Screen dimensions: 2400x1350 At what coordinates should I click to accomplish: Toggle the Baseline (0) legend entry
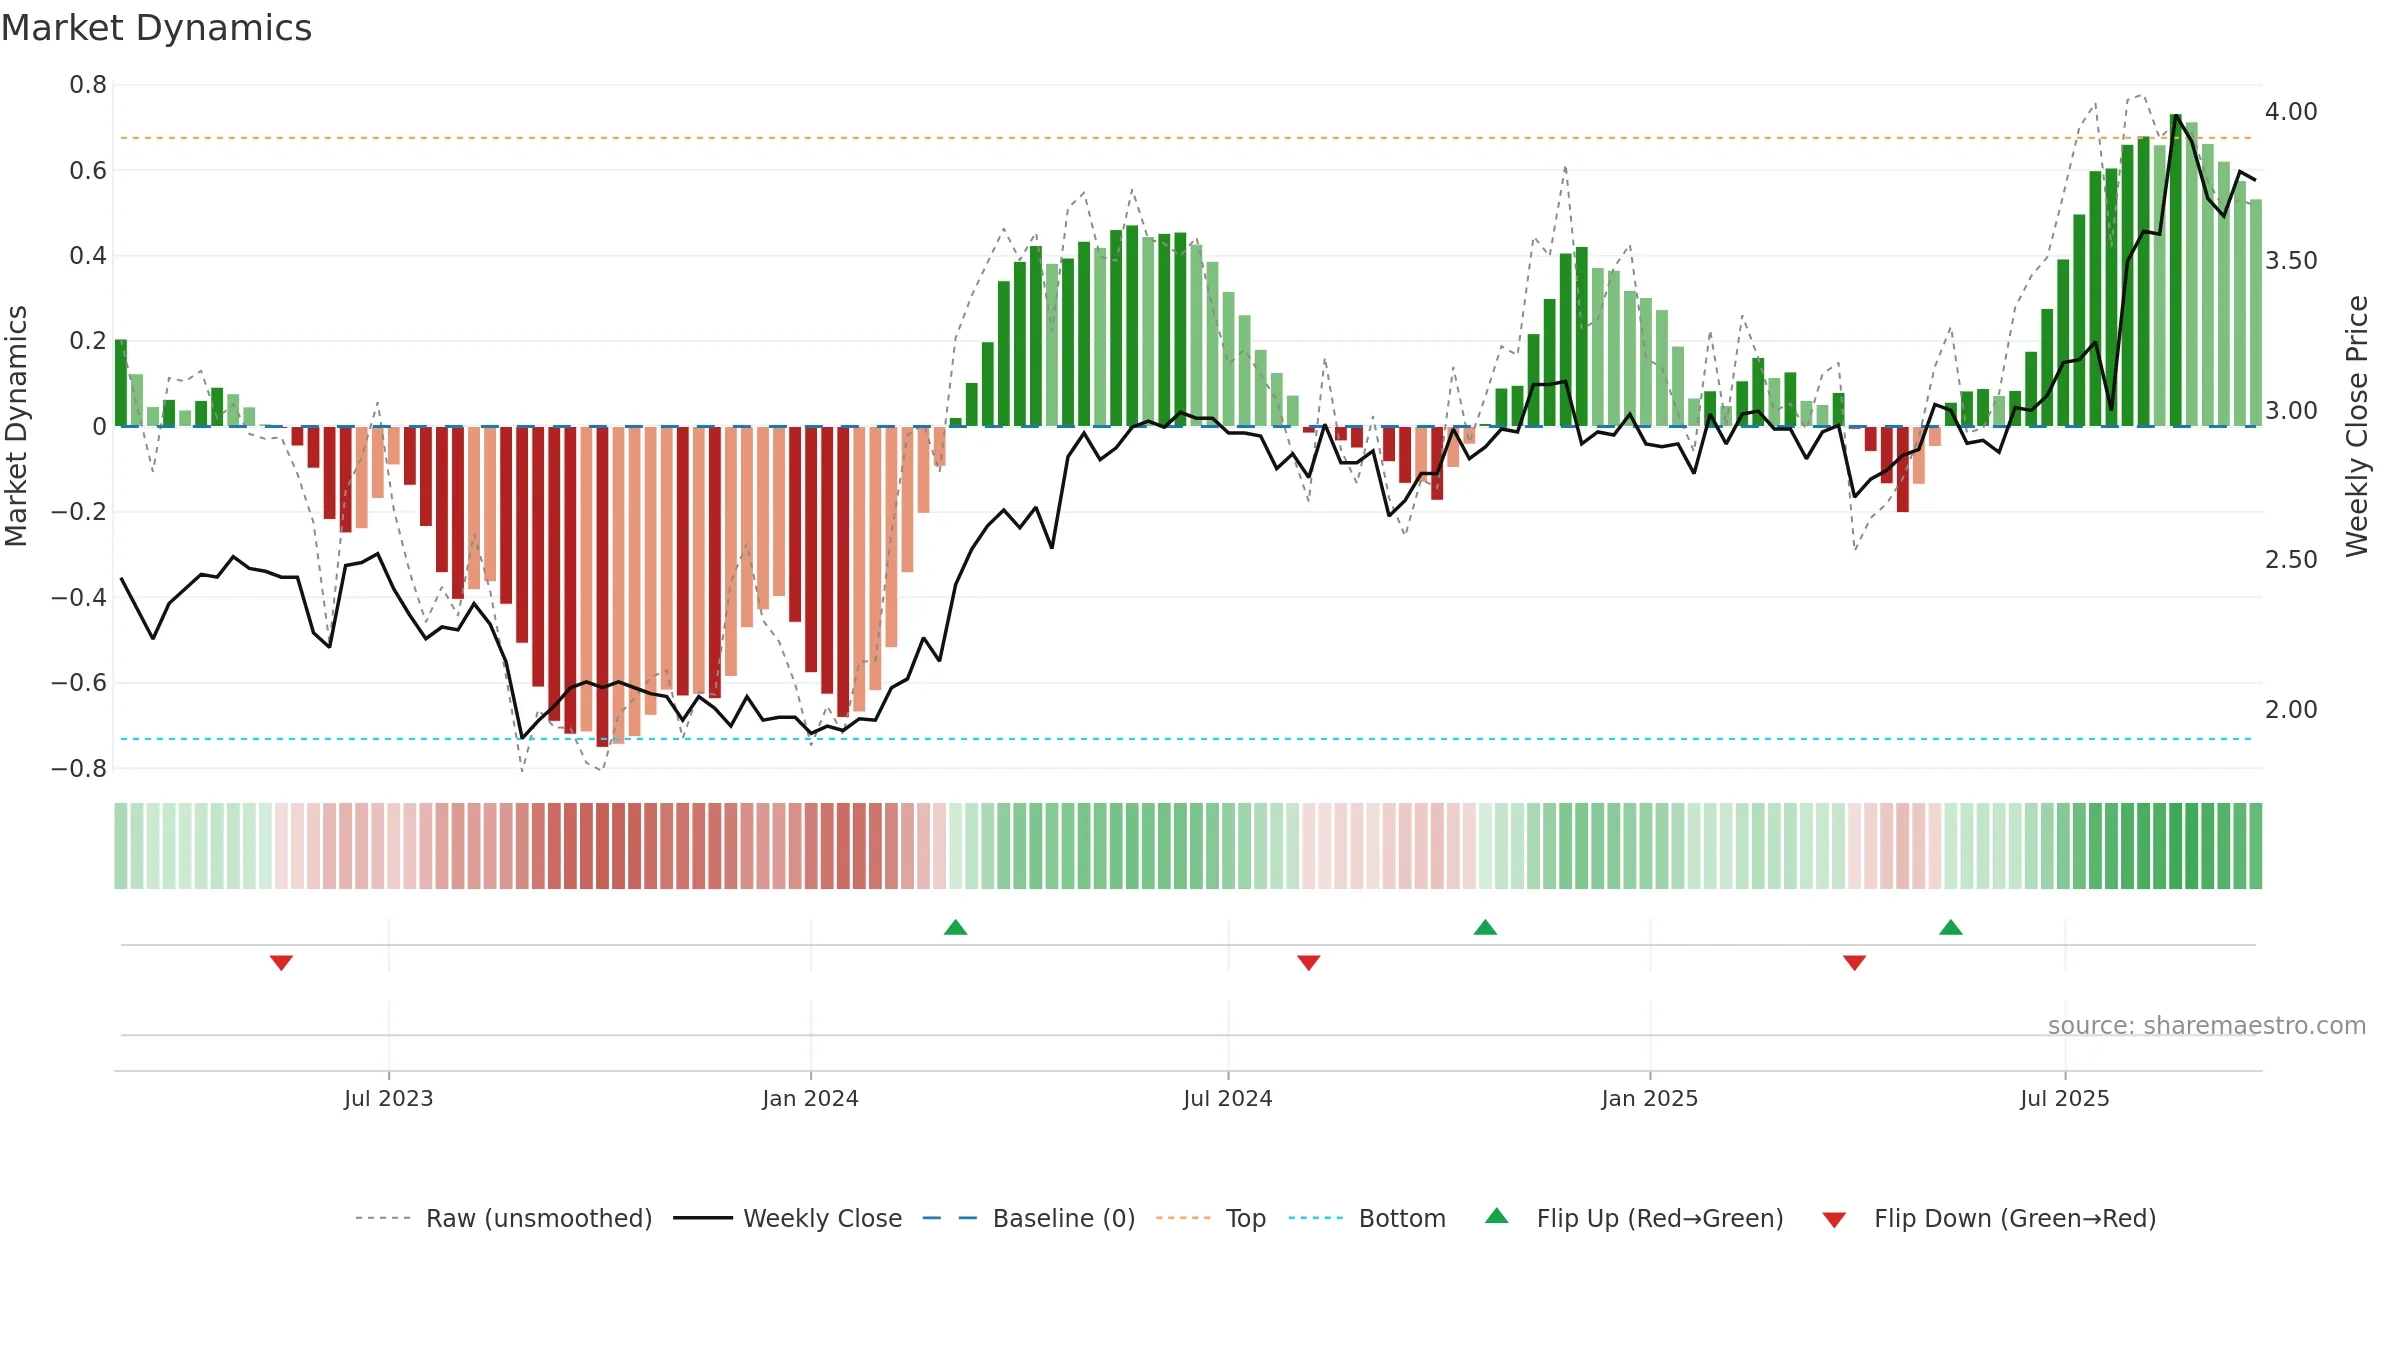[1028, 1218]
